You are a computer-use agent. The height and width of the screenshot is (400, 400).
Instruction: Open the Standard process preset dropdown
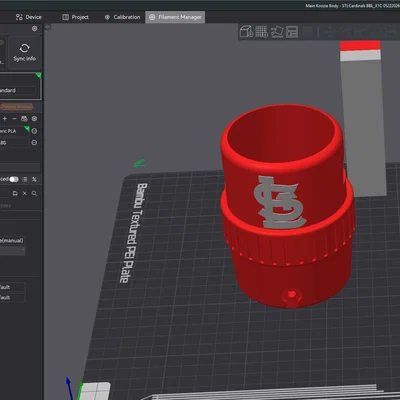coord(18,90)
